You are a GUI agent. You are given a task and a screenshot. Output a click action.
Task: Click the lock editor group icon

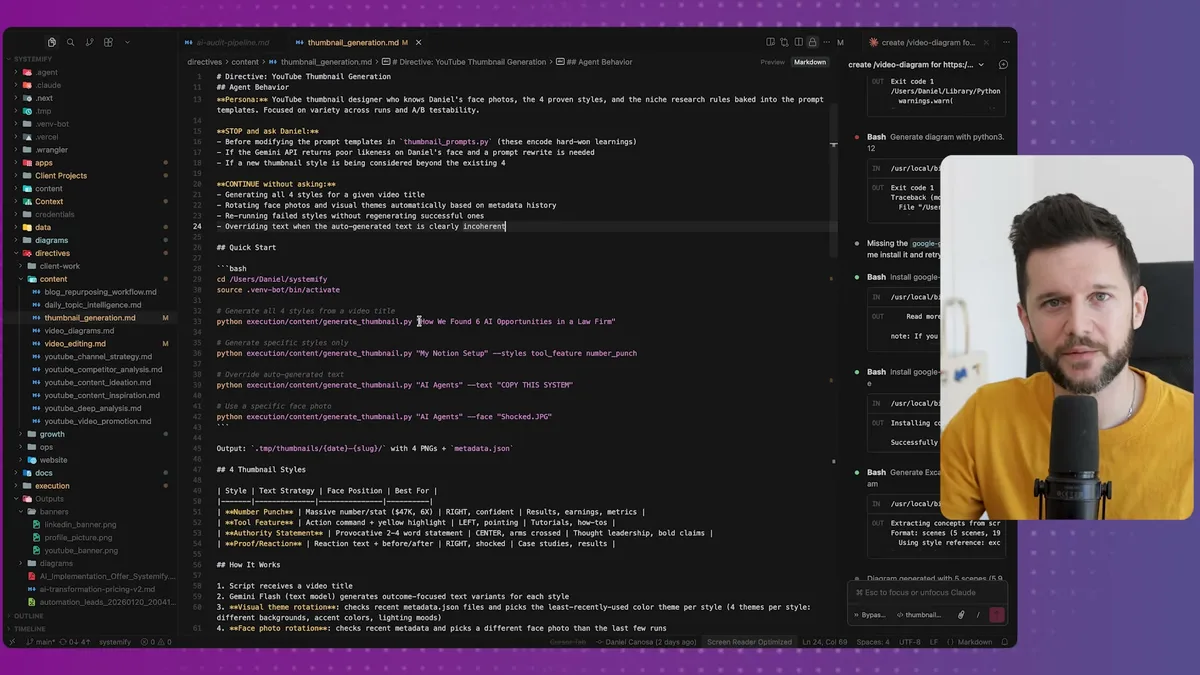812,43
